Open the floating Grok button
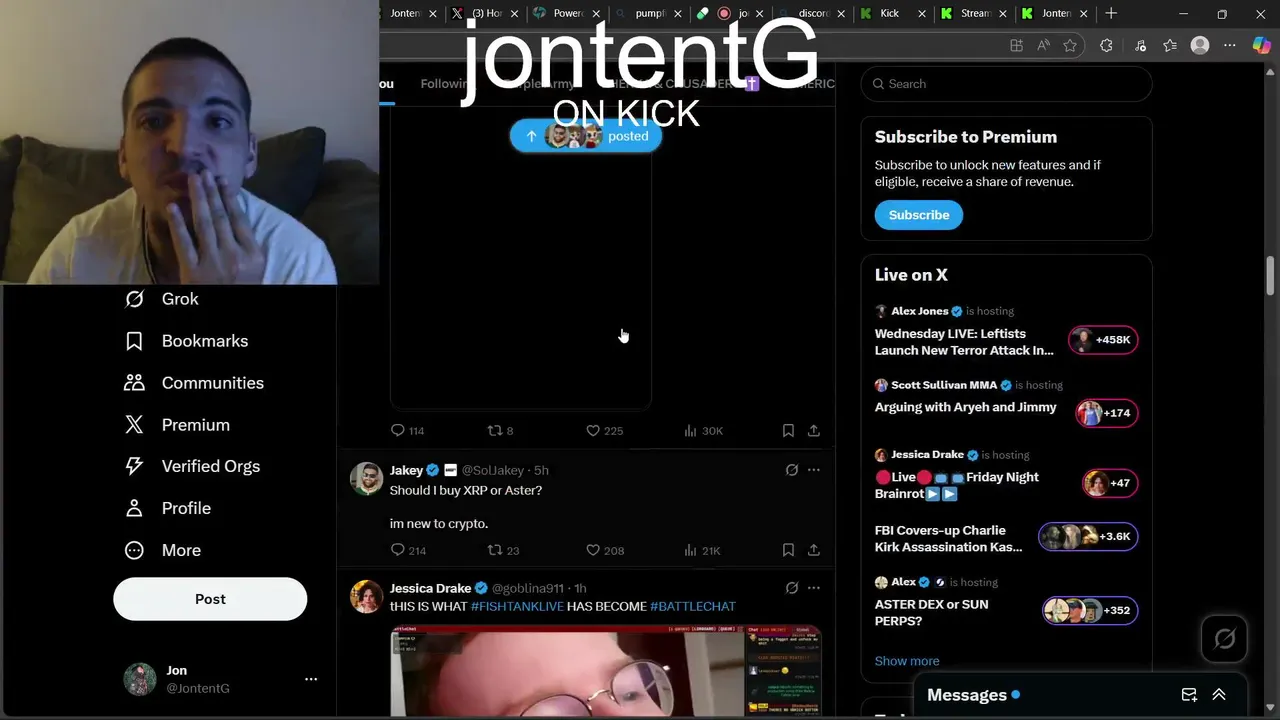1280x720 pixels. (1225, 639)
